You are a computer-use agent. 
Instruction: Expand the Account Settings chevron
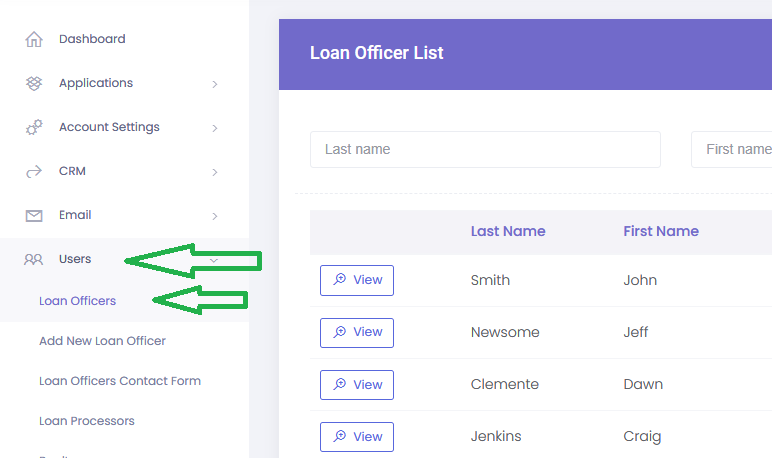coord(215,128)
